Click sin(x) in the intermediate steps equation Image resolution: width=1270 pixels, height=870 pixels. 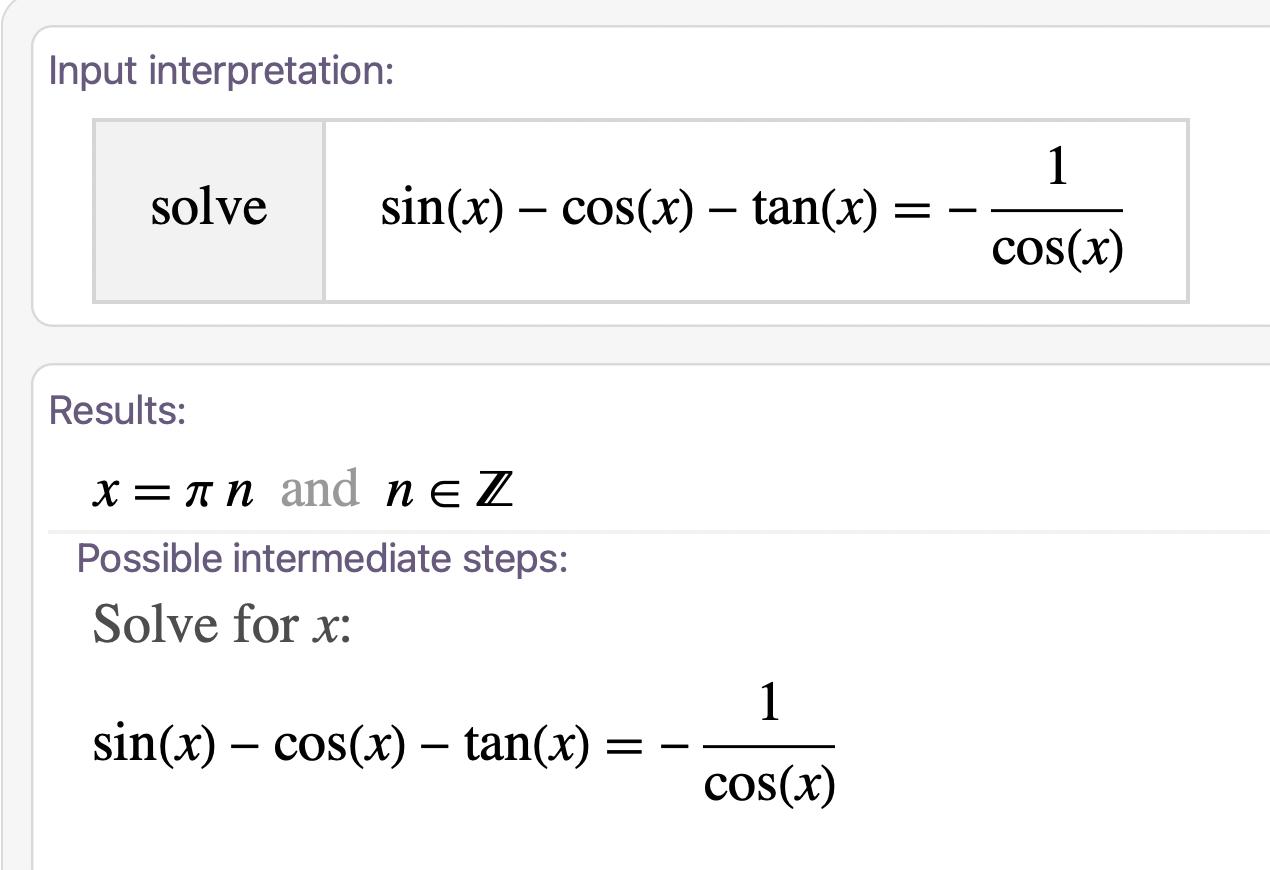154,744
